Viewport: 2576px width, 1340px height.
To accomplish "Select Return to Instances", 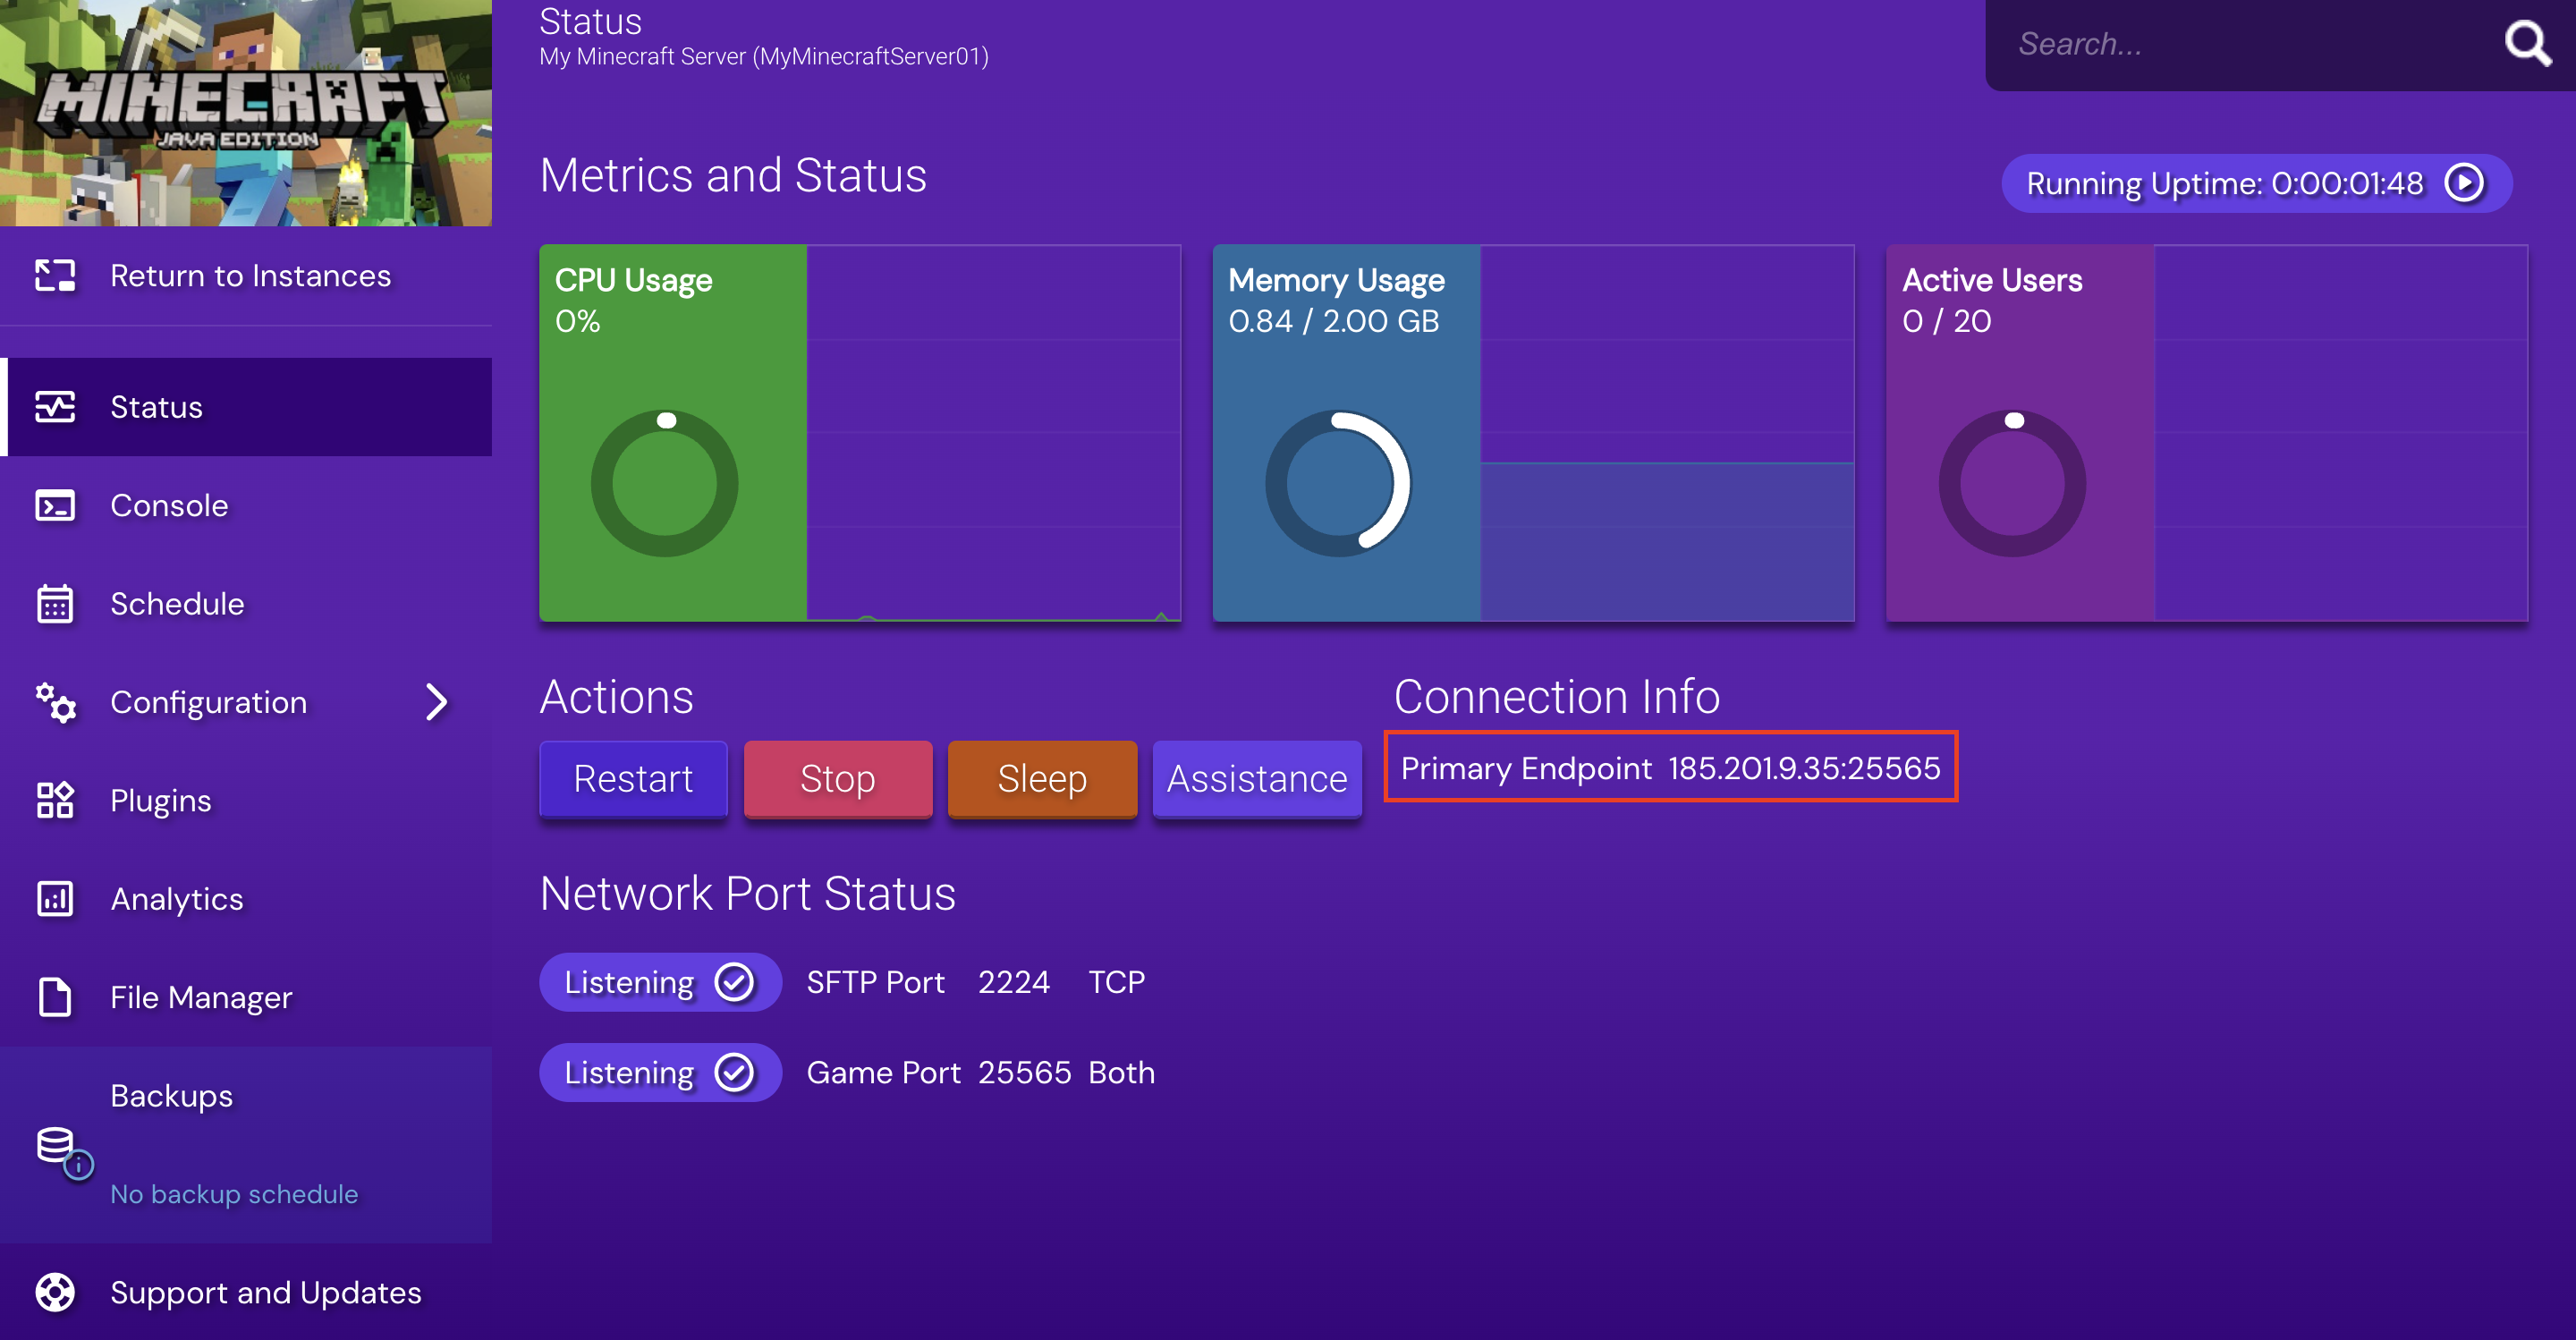I will pos(250,275).
